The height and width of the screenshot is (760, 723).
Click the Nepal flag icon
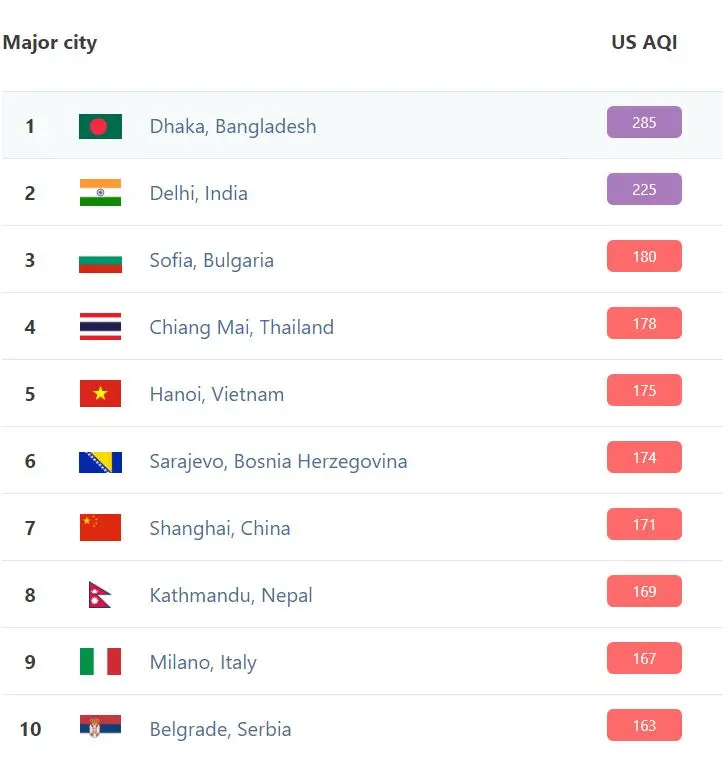tap(100, 595)
